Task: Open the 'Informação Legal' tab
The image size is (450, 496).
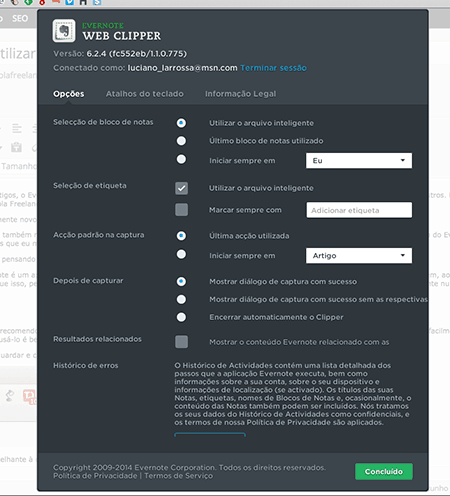Action: [241, 94]
